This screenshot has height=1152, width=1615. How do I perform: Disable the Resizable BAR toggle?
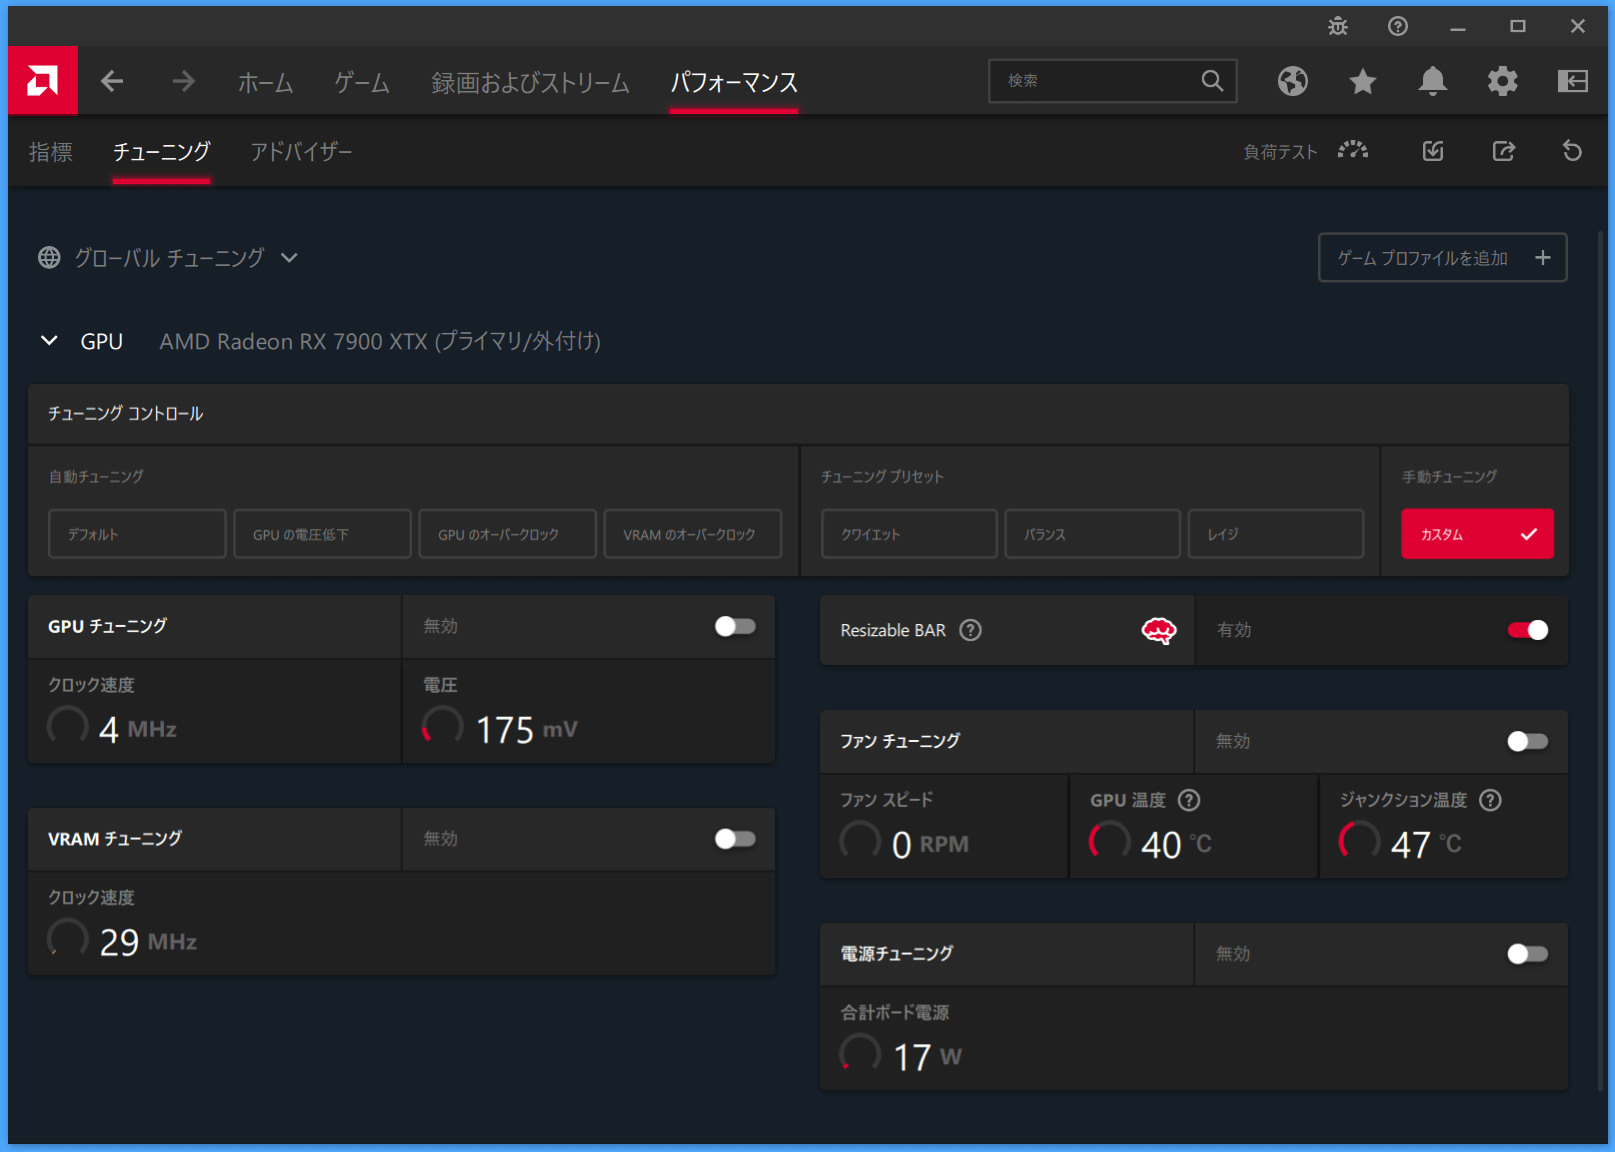(1527, 630)
